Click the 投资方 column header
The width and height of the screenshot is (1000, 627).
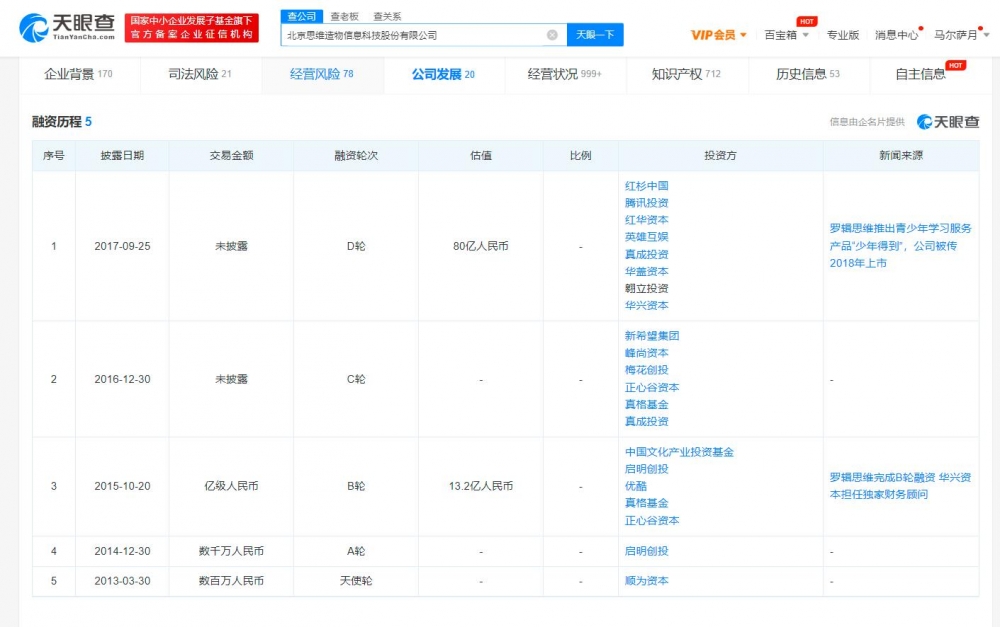[x=720, y=156]
